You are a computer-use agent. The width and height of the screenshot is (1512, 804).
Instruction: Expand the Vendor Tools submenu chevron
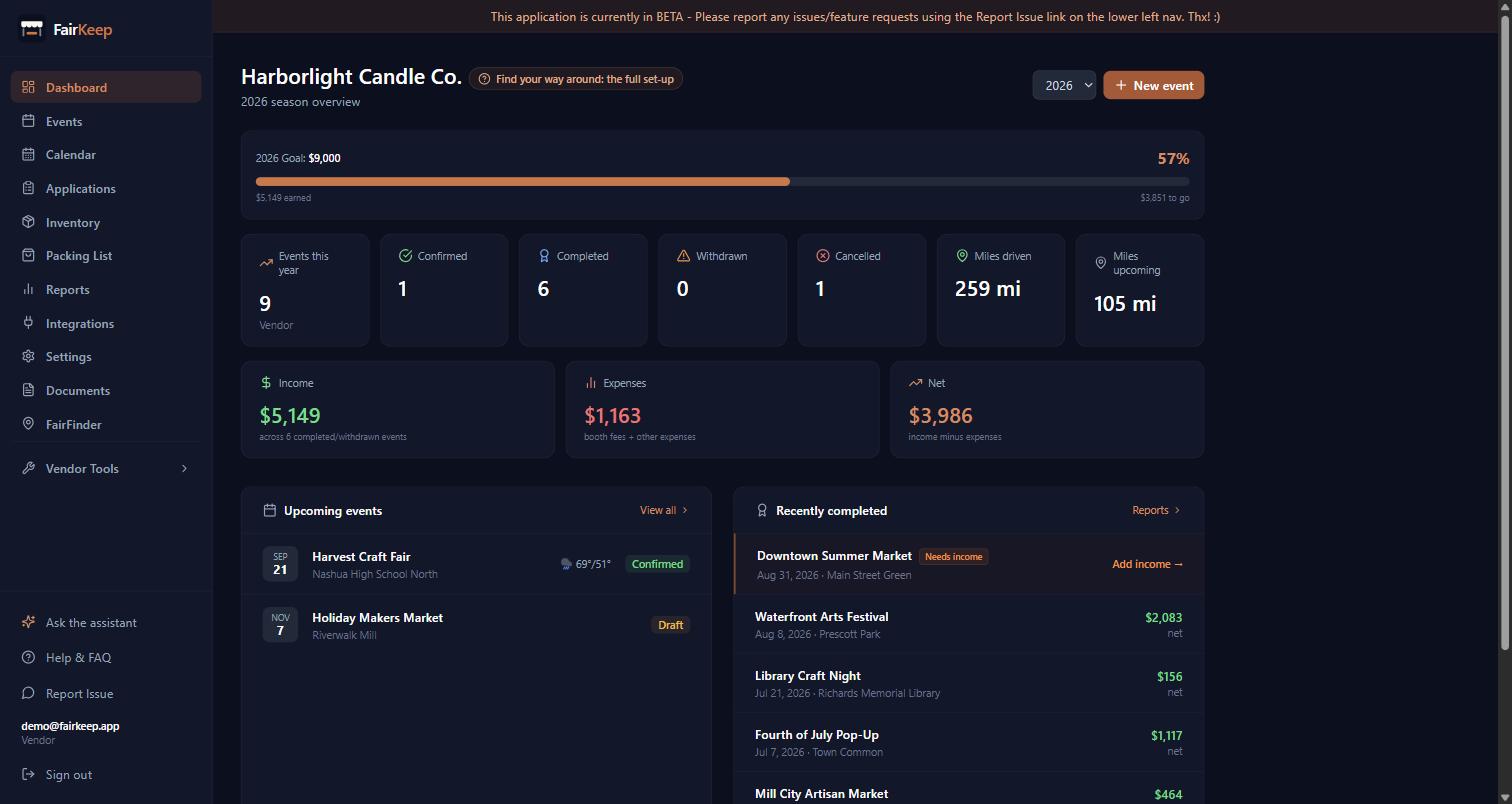[184, 468]
